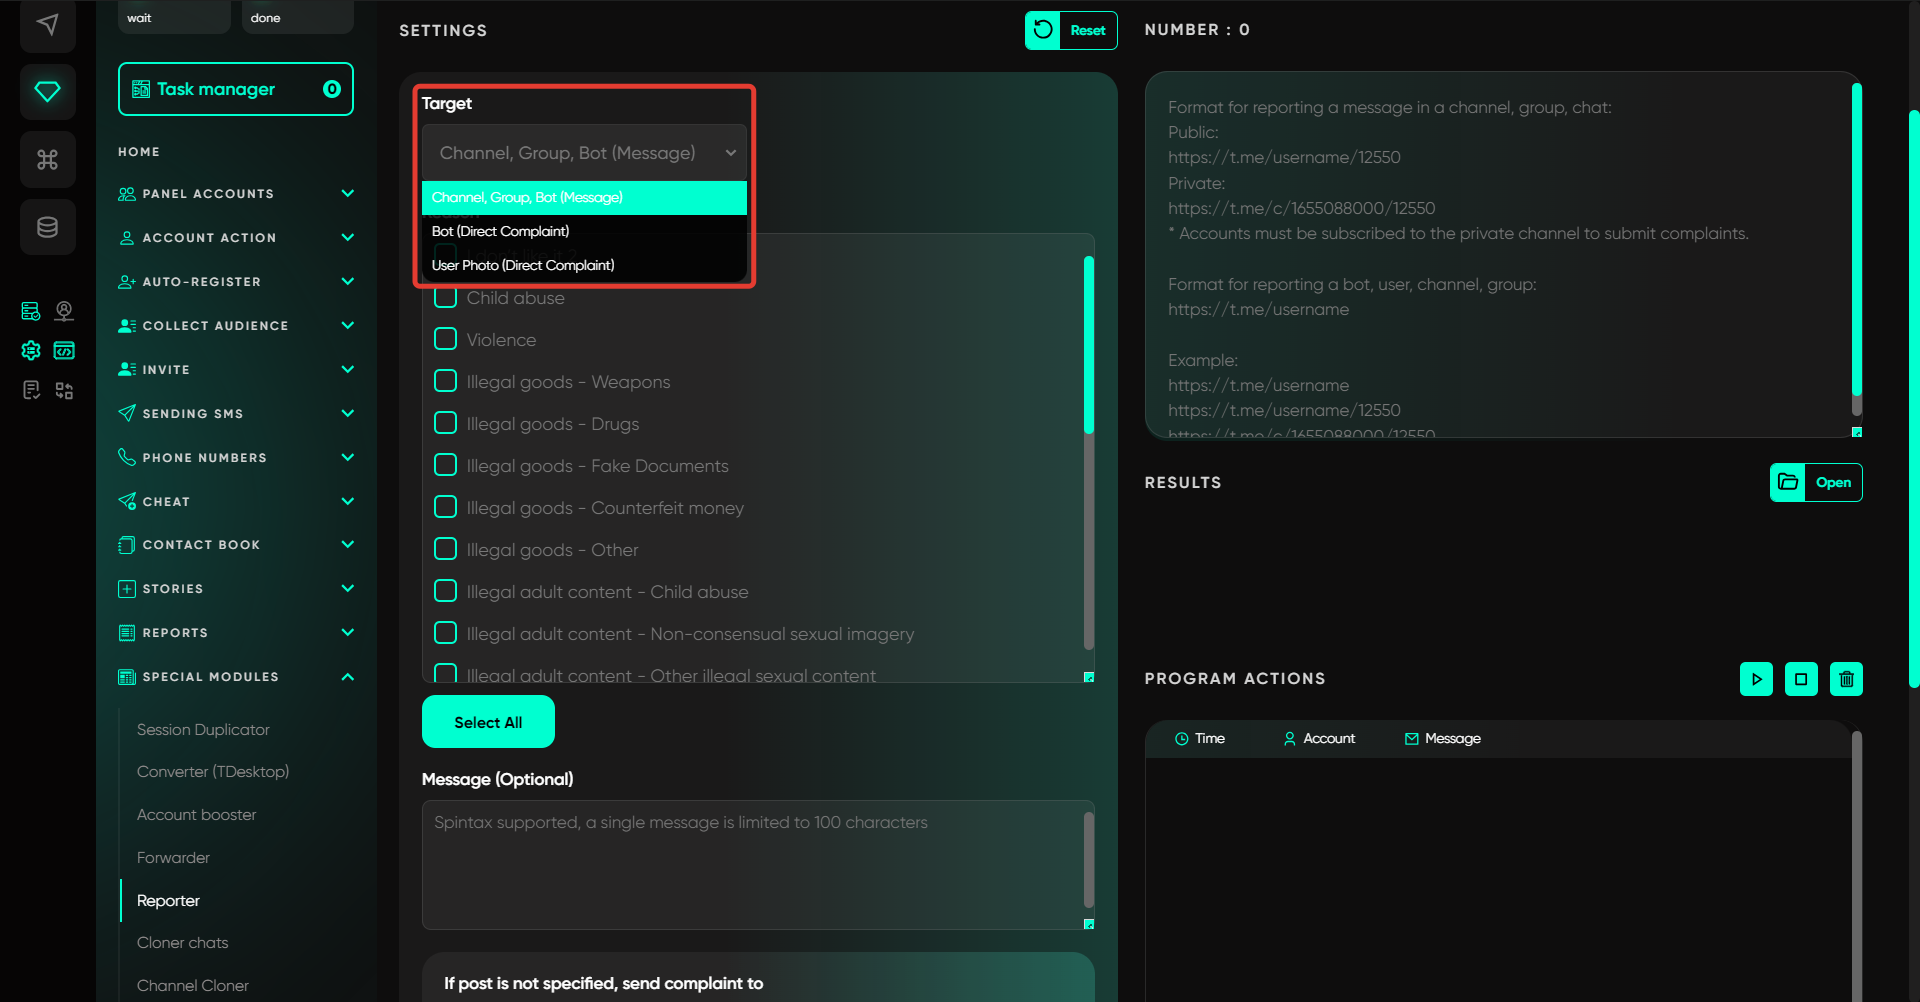Viewport: 1920px width, 1002px height.
Task: Start the program with the play button
Action: click(1756, 679)
